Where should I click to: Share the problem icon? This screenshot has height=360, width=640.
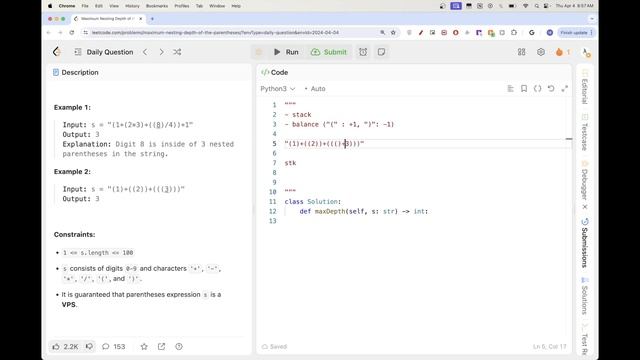click(162, 347)
